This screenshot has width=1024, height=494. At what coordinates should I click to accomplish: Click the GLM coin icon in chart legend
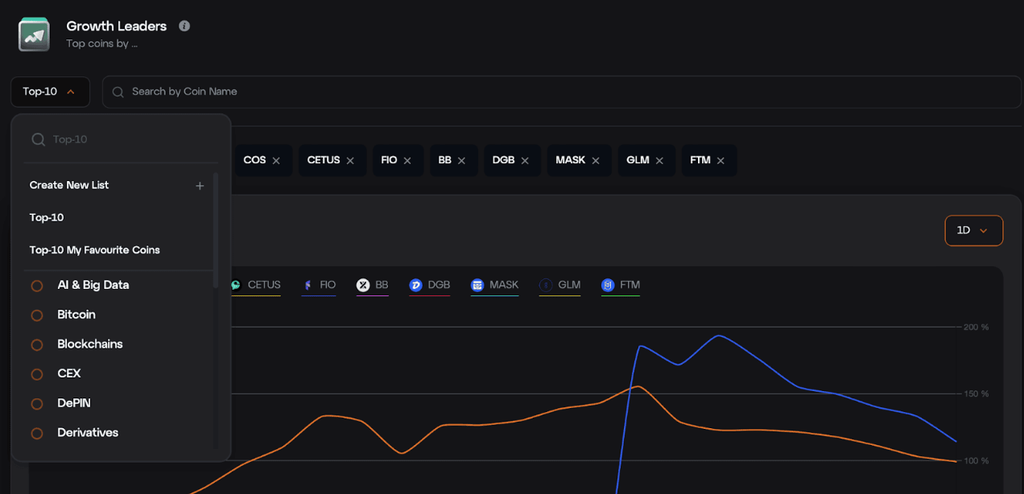(546, 285)
